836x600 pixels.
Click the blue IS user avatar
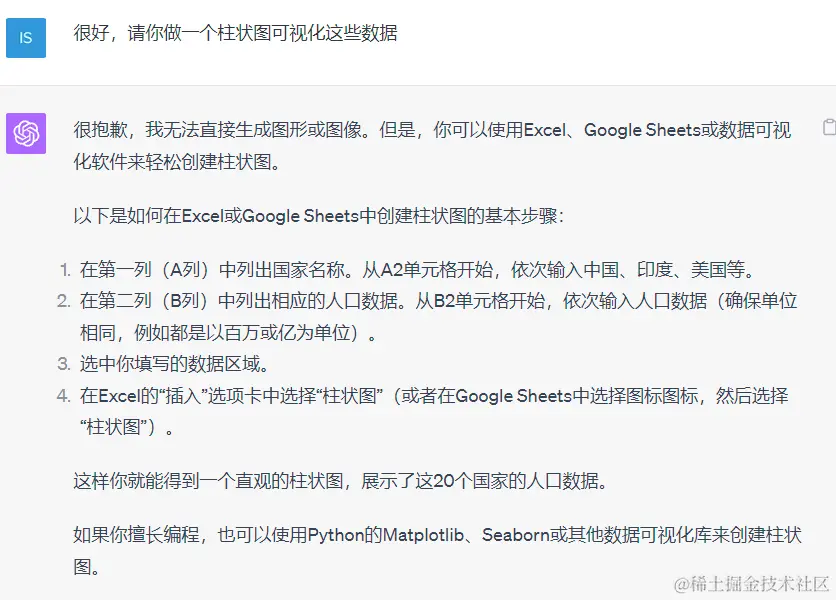[26, 38]
